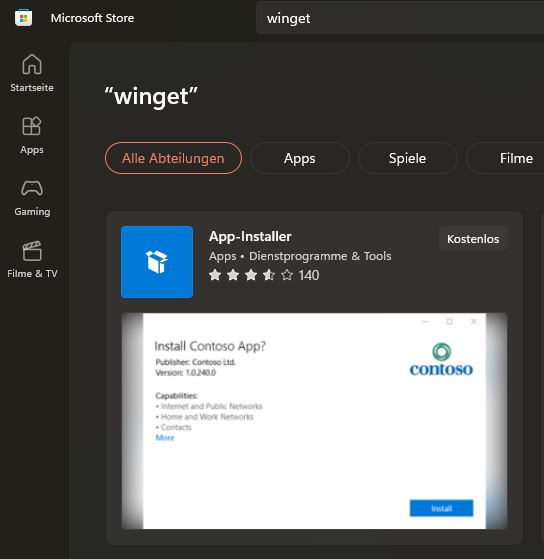Open the App-Installer blue package icon
Image resolution: width=544 pixels, height=559 pixels.
pyautogui.click(x=157, y=262)
